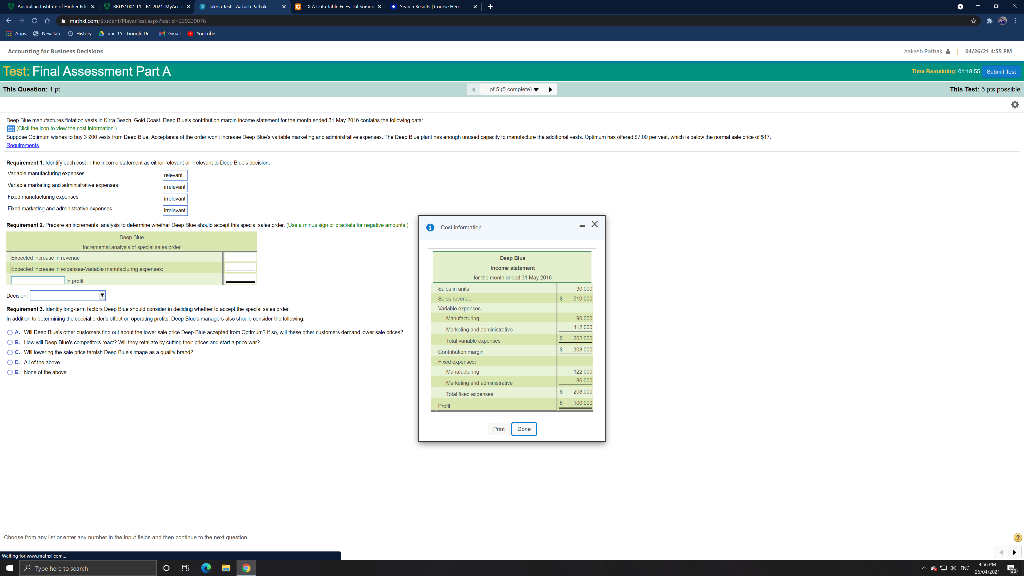Open the Chrome profile avatar
The image size is (1024, 576).
[x=1002, y=21]
